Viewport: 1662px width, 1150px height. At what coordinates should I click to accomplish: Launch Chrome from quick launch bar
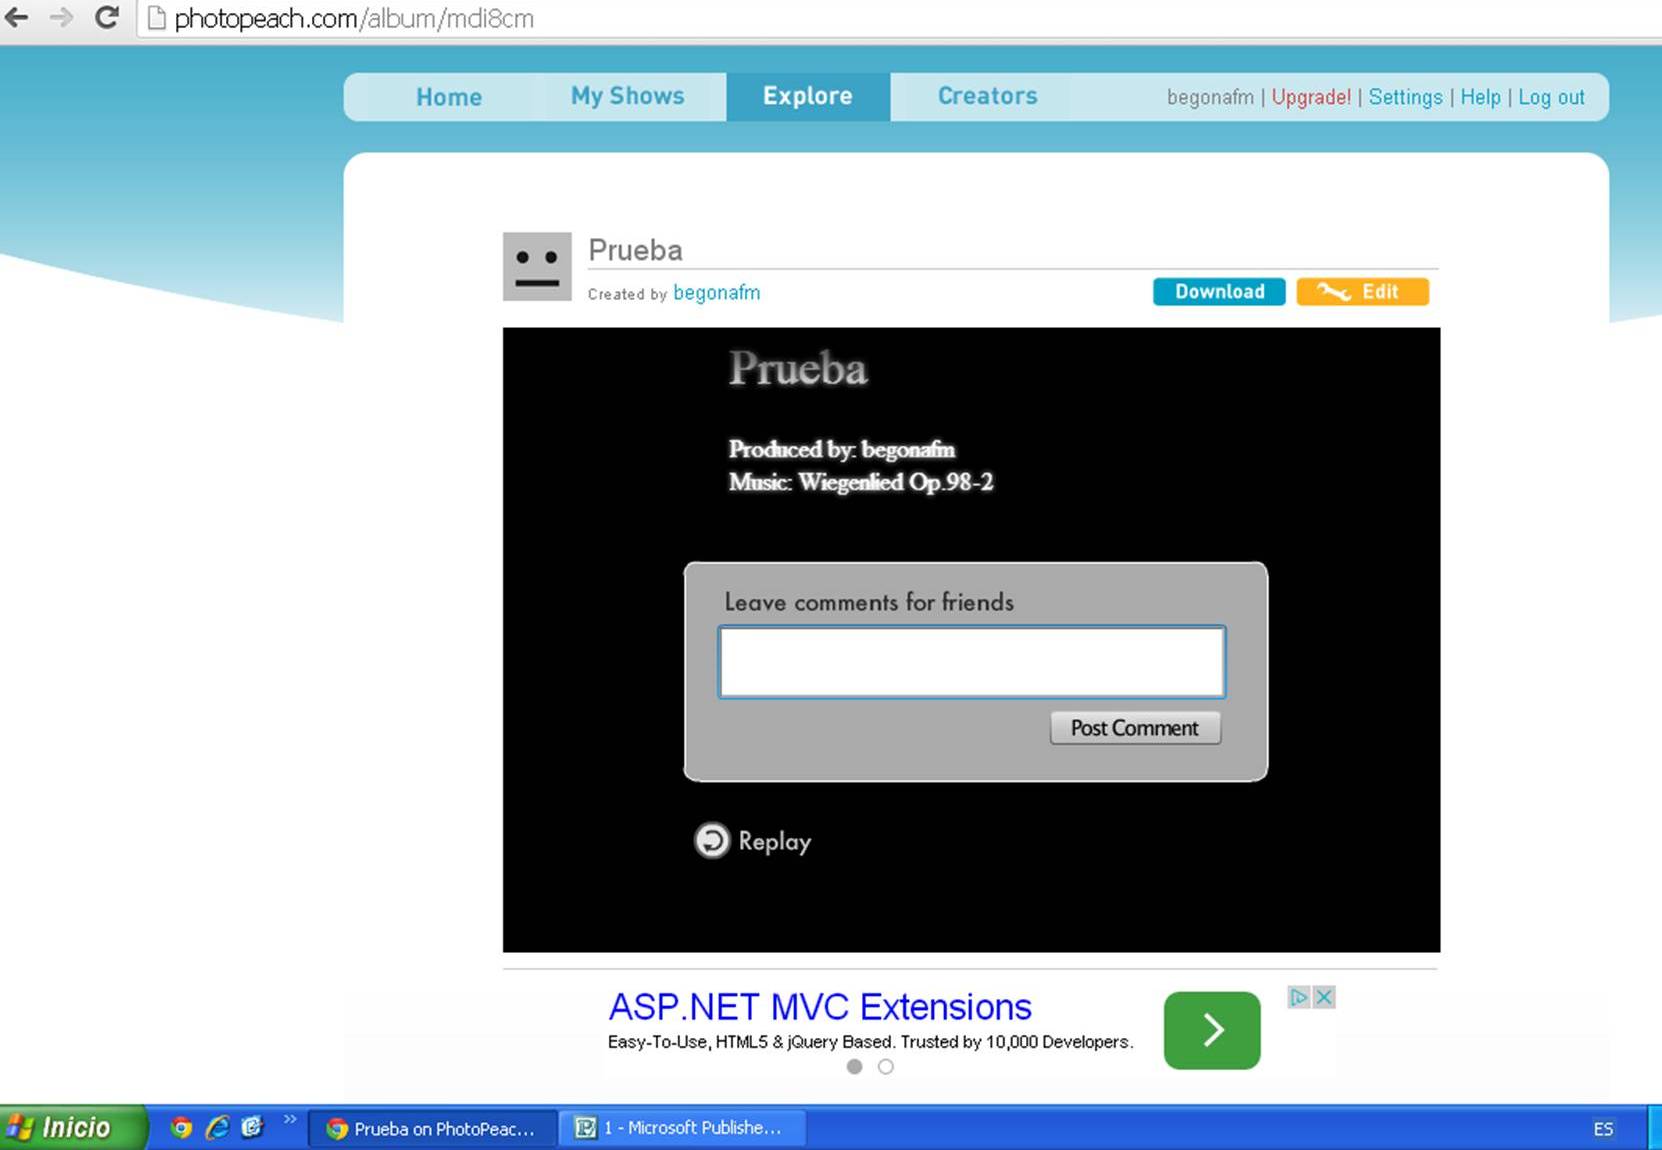pos(181,1128)
